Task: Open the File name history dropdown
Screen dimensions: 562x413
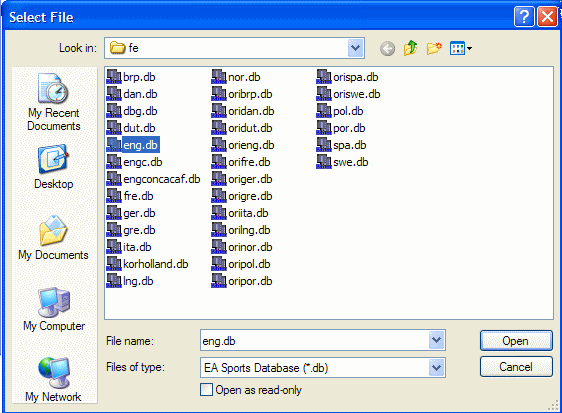Action: pos(437,340)
